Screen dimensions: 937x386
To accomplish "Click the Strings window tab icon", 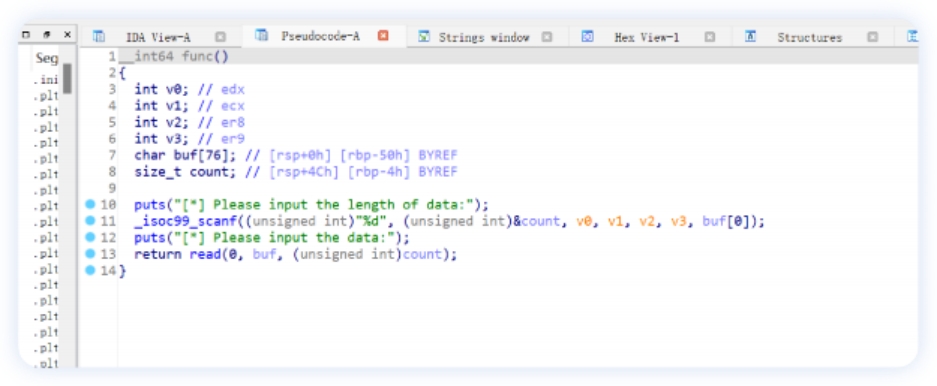I will pos(424,36).
